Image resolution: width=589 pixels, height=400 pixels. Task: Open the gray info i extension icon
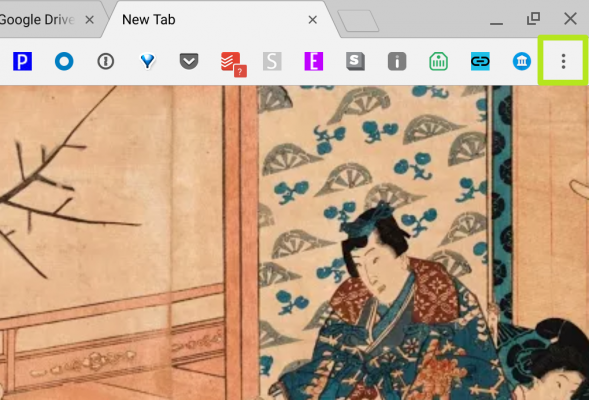tap(397, 61)
